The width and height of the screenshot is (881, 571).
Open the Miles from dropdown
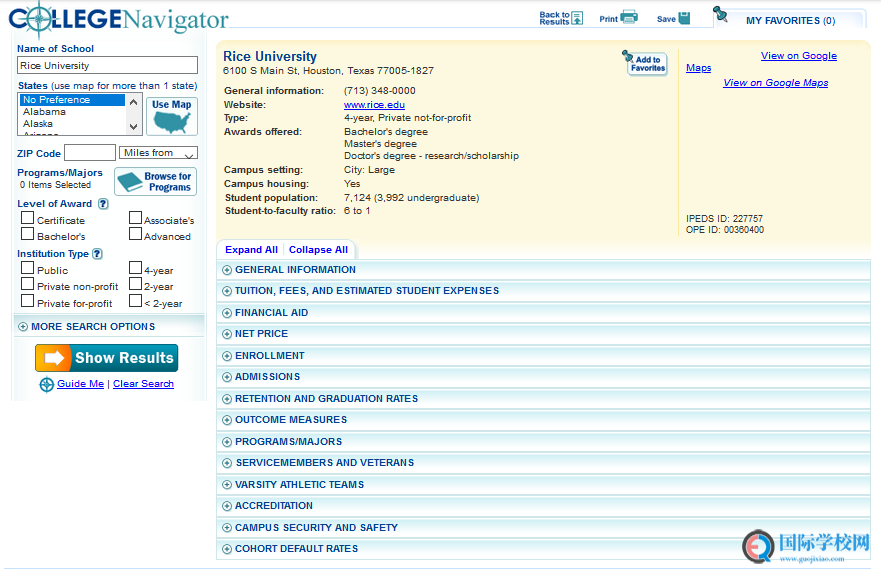[x=158, y=153]
